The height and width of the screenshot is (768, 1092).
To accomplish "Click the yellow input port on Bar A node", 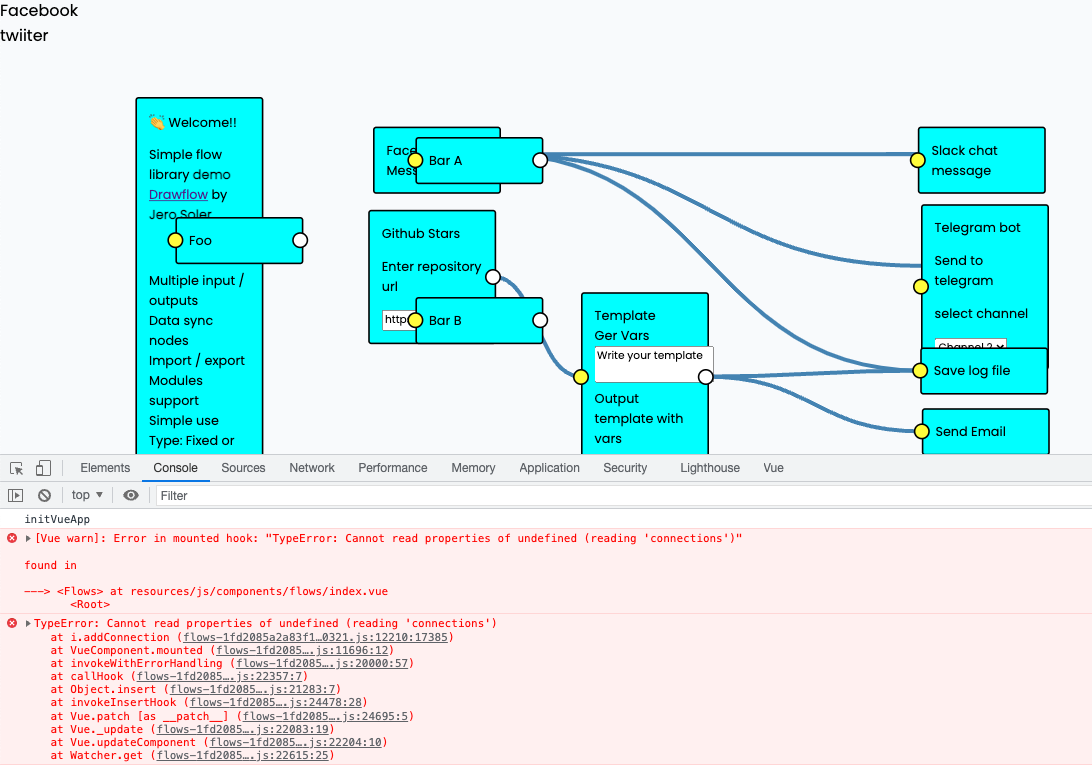I will click(x=415, y=160).
